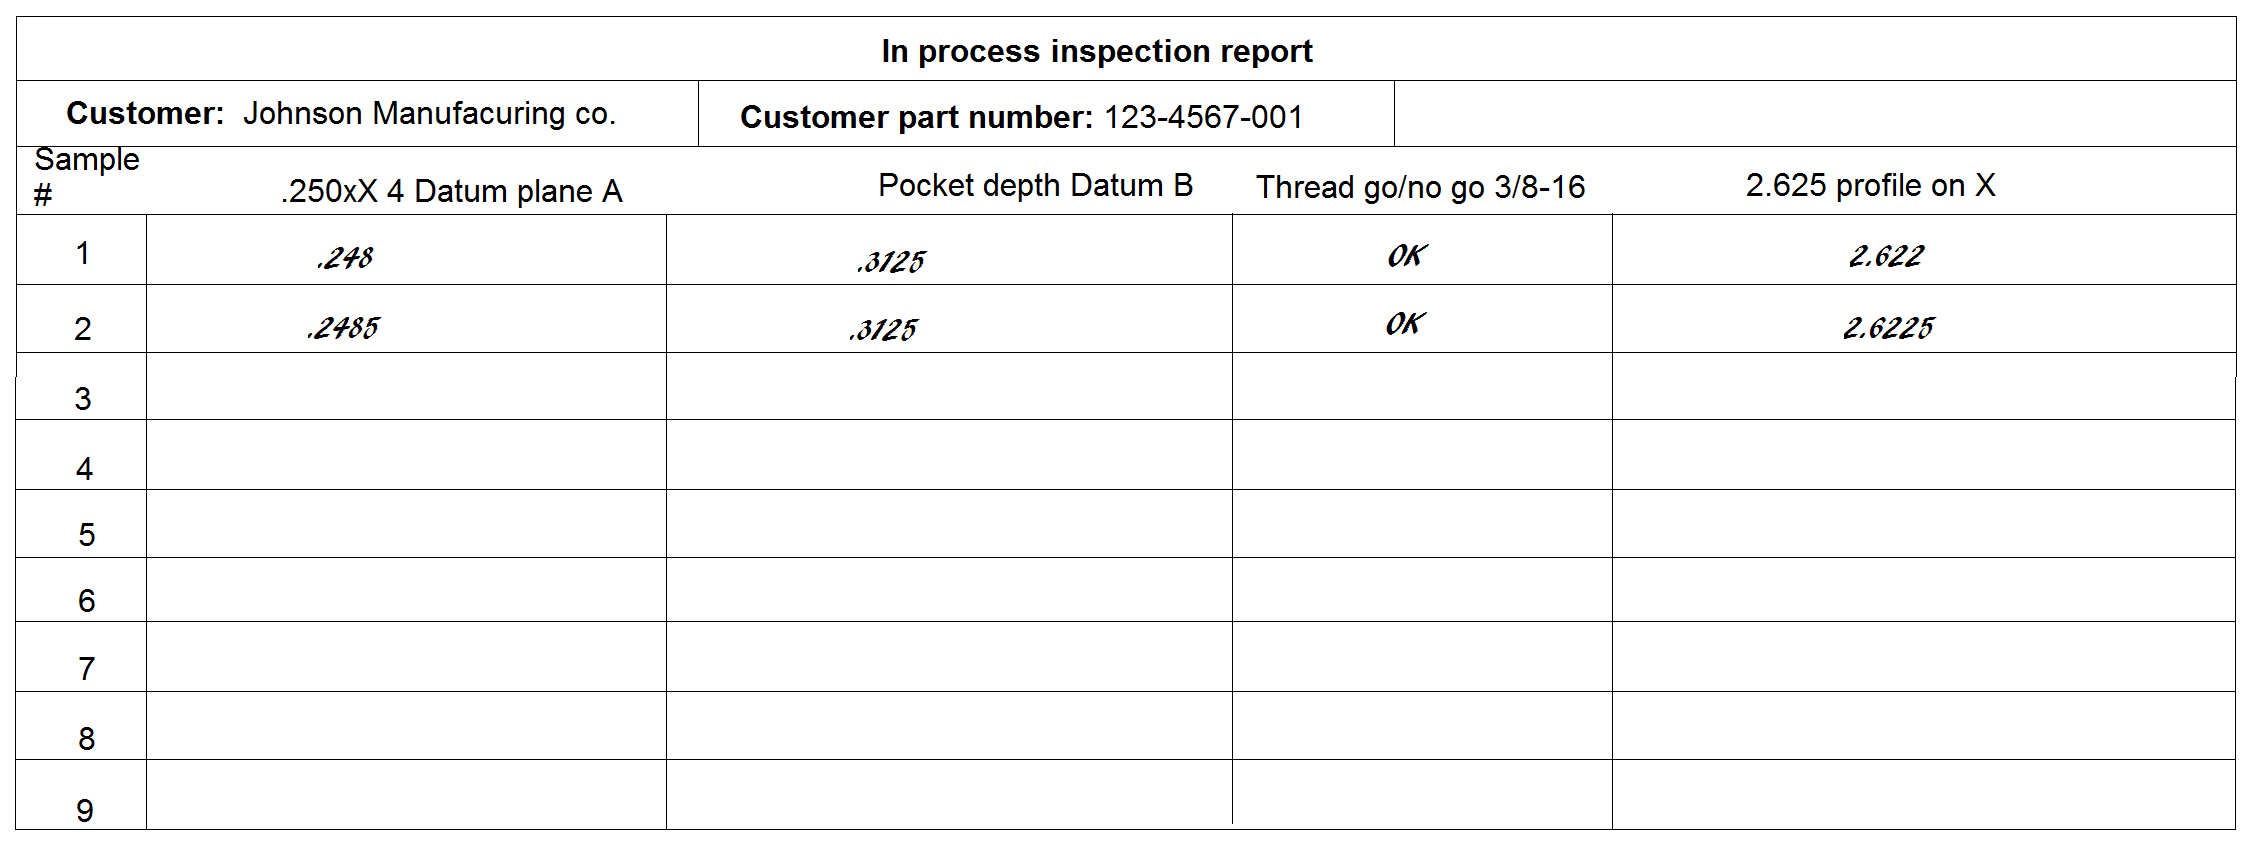Click the empty pocket depth cell for sample 5
The width and height of the screenshot is (2261, 853).
(x=949, y=523)
